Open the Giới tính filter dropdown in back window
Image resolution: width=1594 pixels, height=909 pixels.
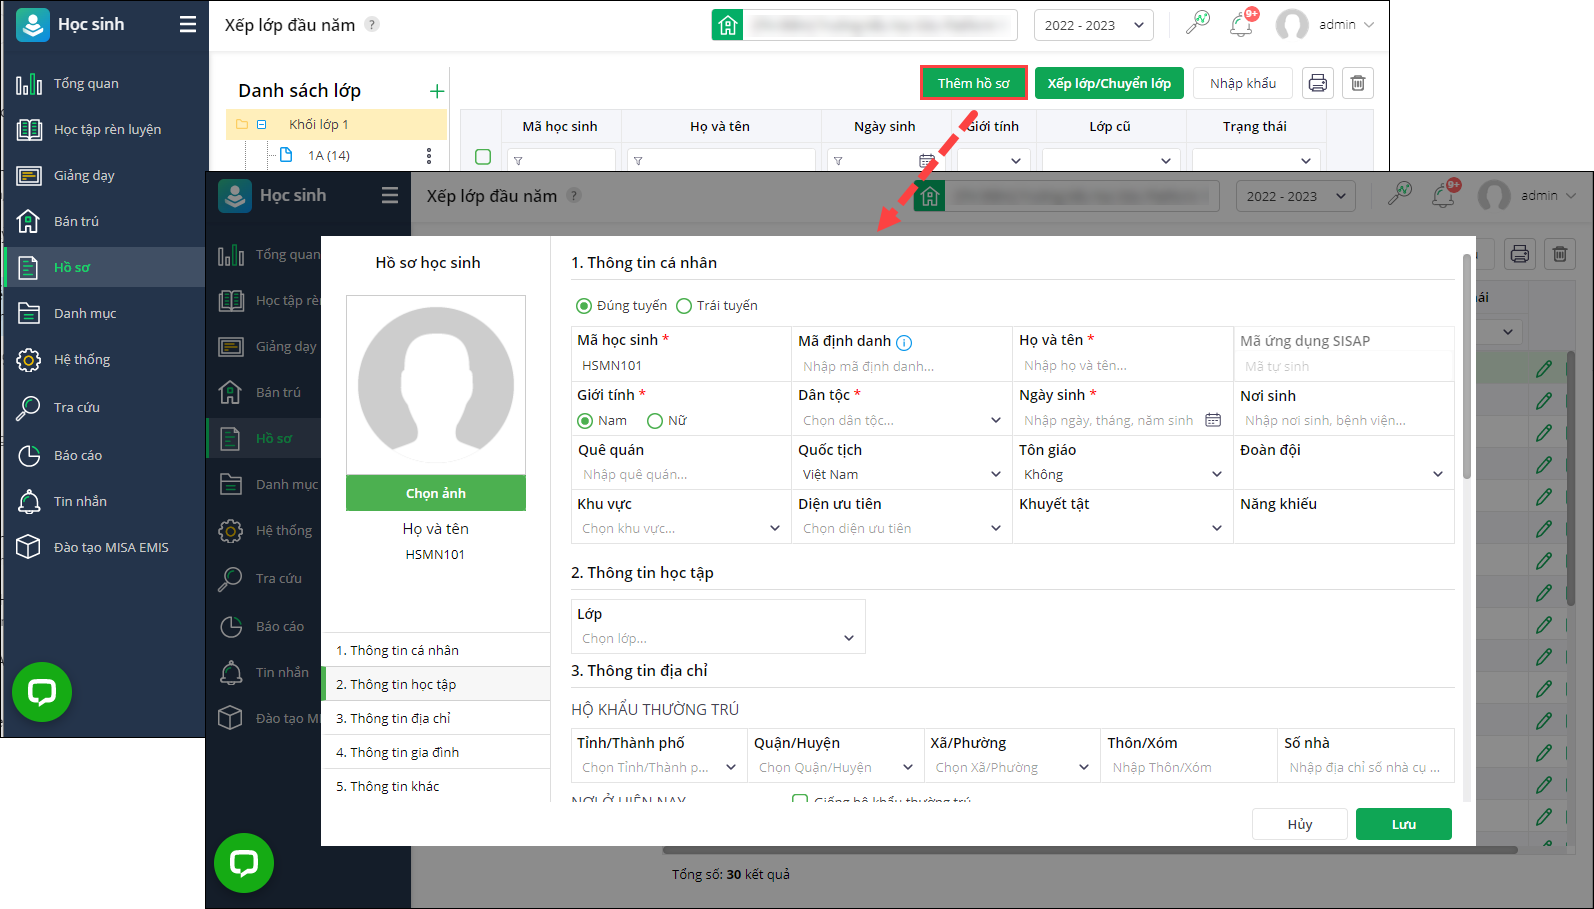coord(993,160)
